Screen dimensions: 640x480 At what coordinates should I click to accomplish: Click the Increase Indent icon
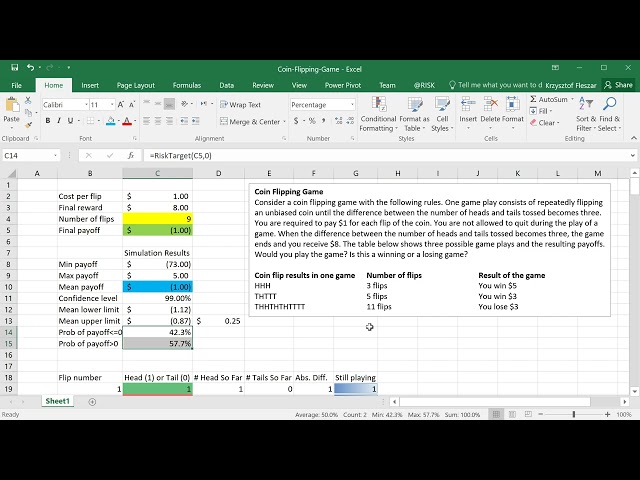196,121
